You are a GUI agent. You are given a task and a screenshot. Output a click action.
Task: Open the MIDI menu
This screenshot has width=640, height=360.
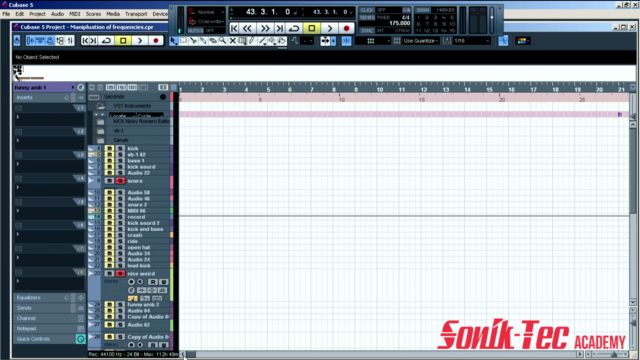pos(75,14)
